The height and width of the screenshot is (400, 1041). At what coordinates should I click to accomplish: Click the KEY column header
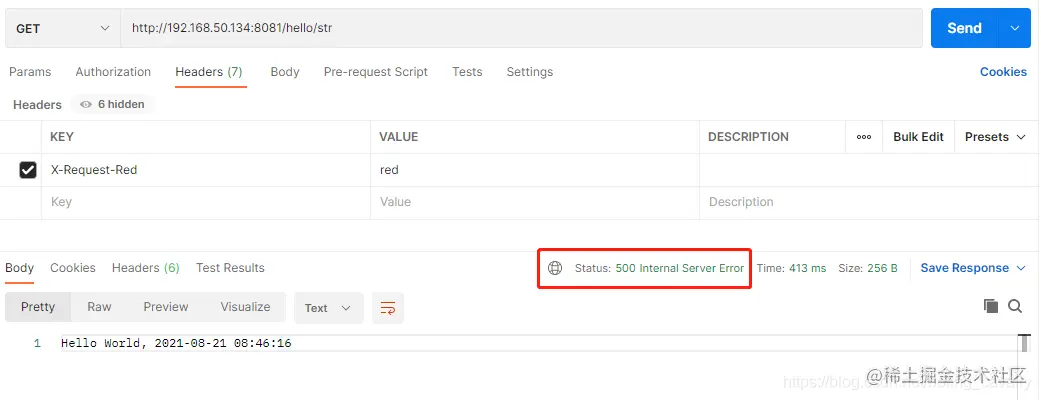pyautogui.click(x=62, y=137)
